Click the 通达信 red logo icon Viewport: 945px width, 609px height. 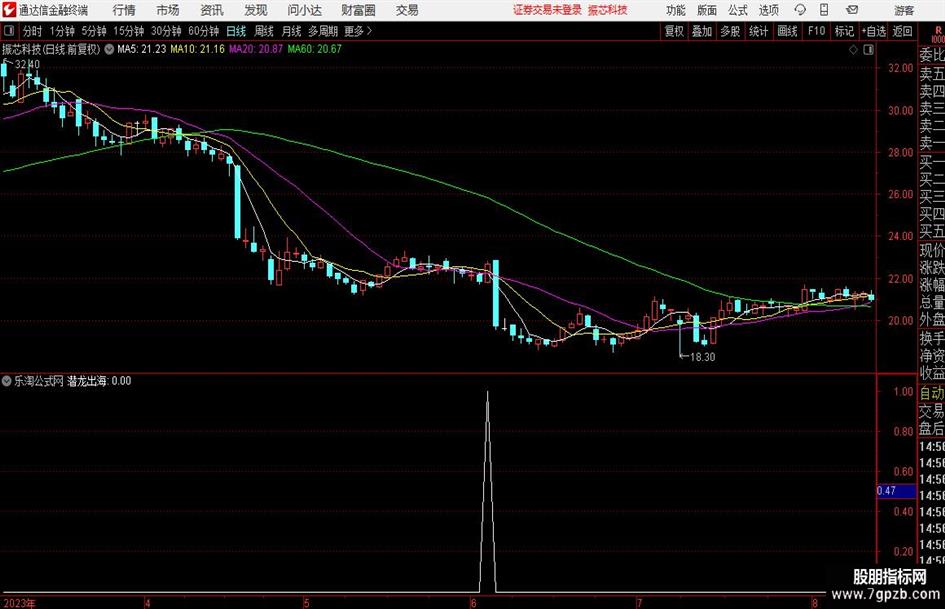click(8, 10)
